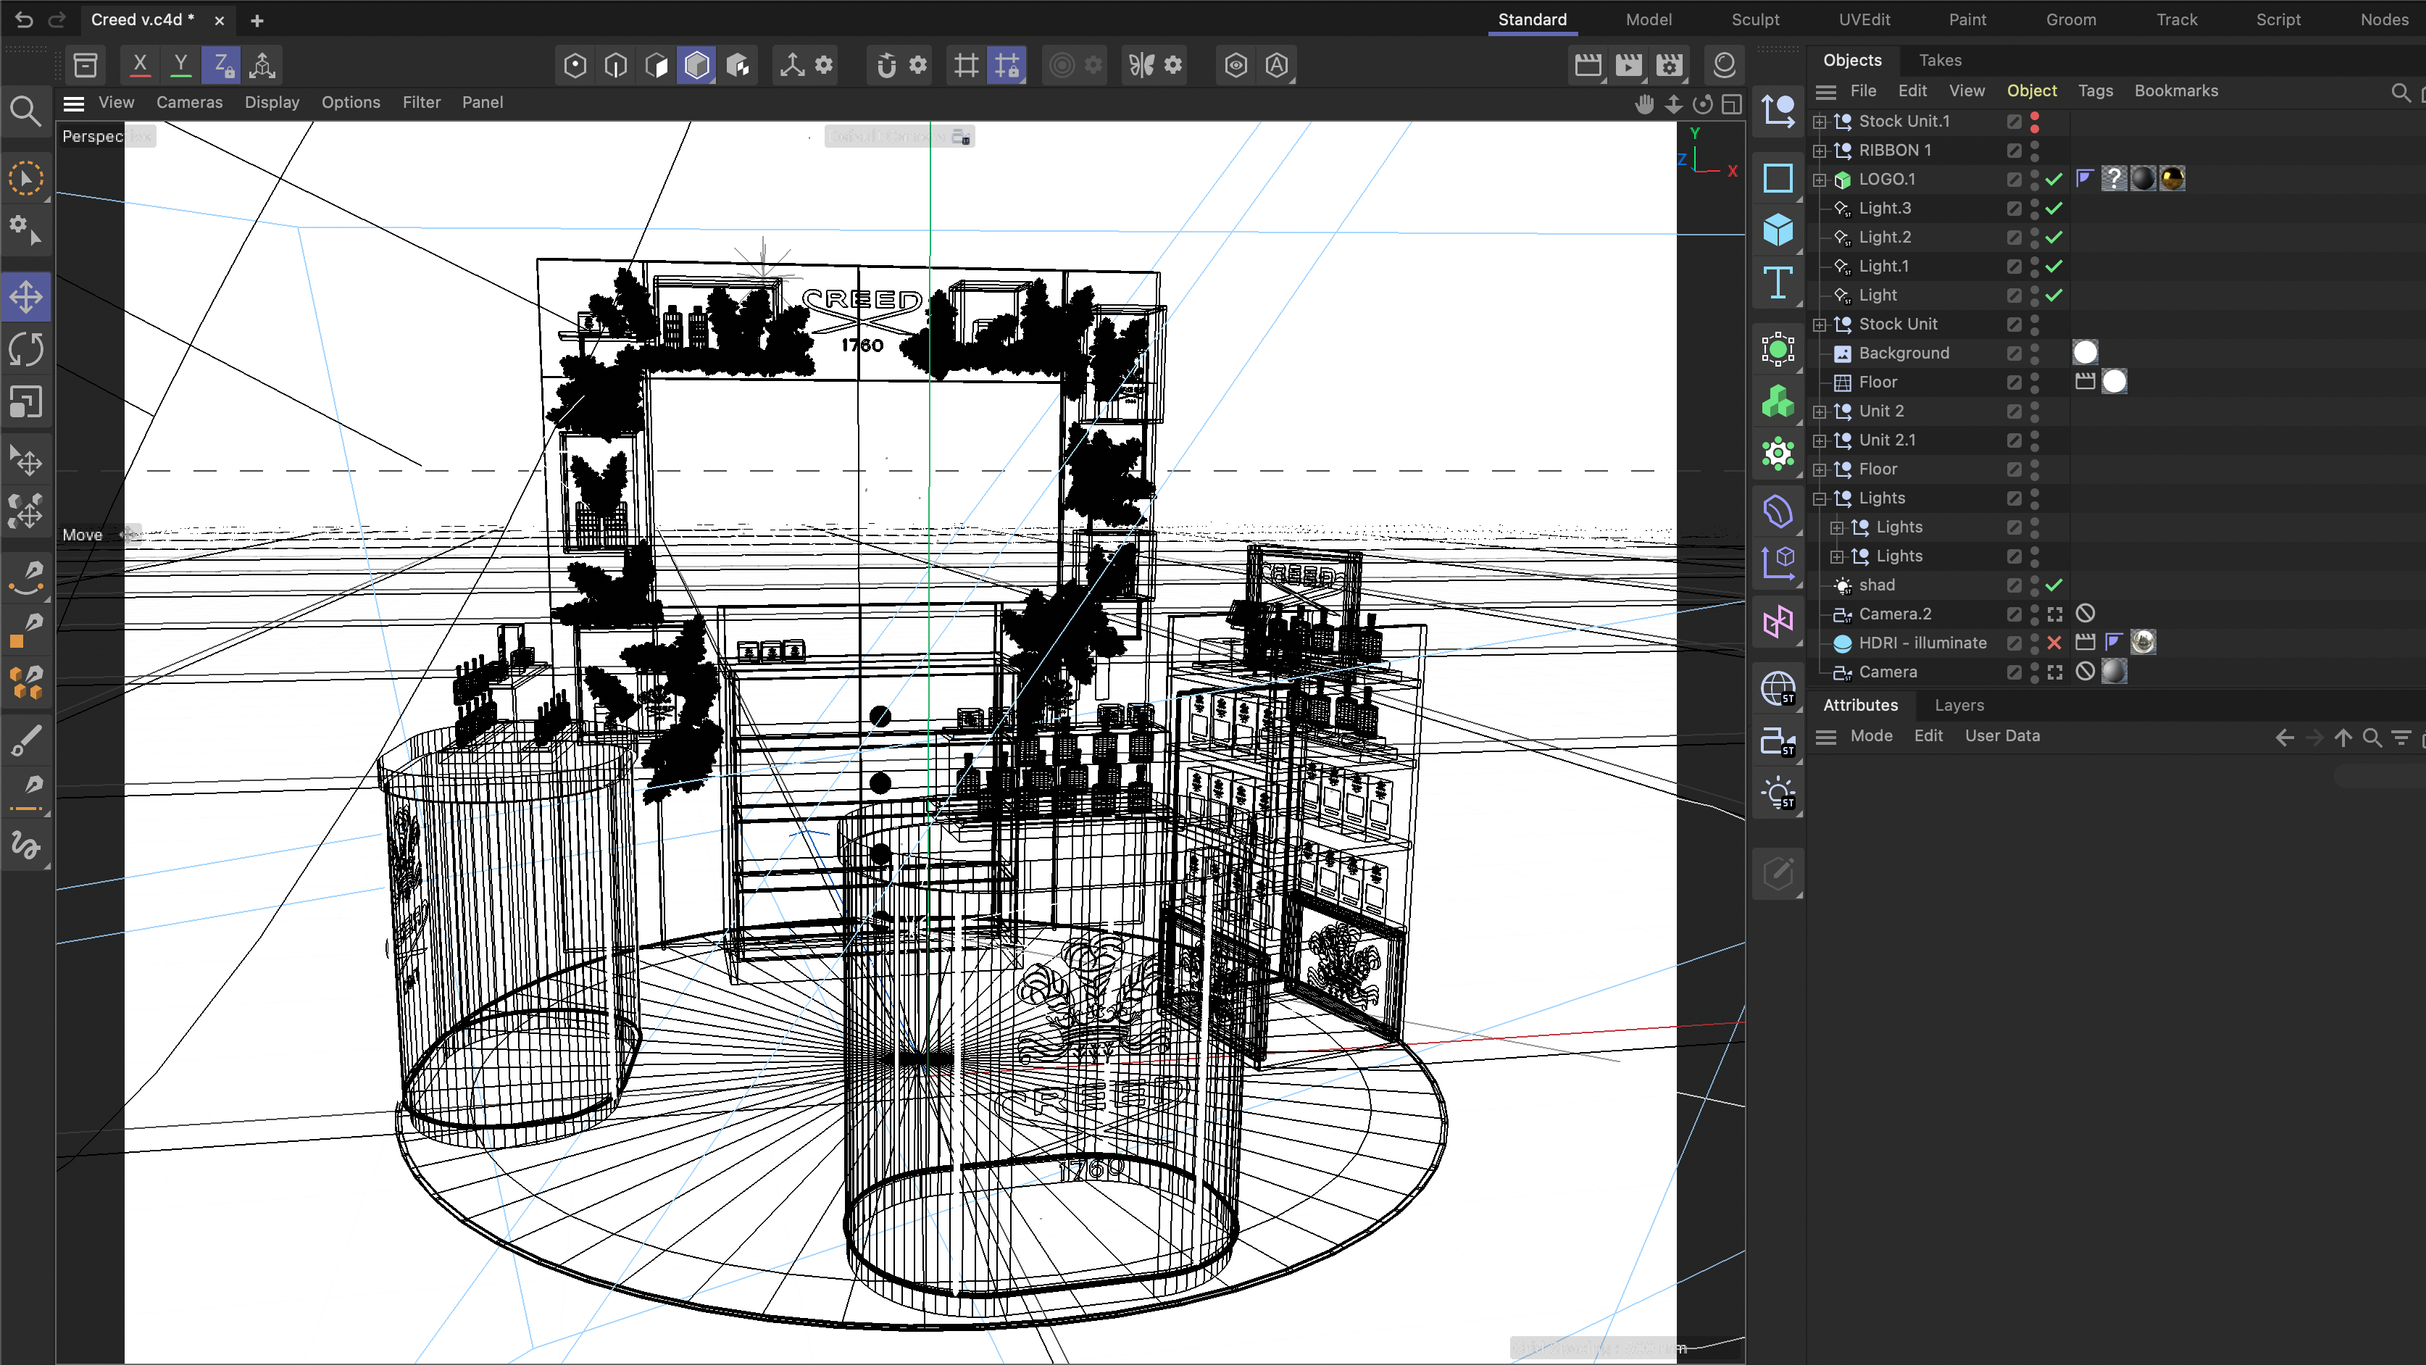The image size is (2426, 1365).
Task: Expand the Unit 2 object hierarchy
Action: click(1820, 412)
